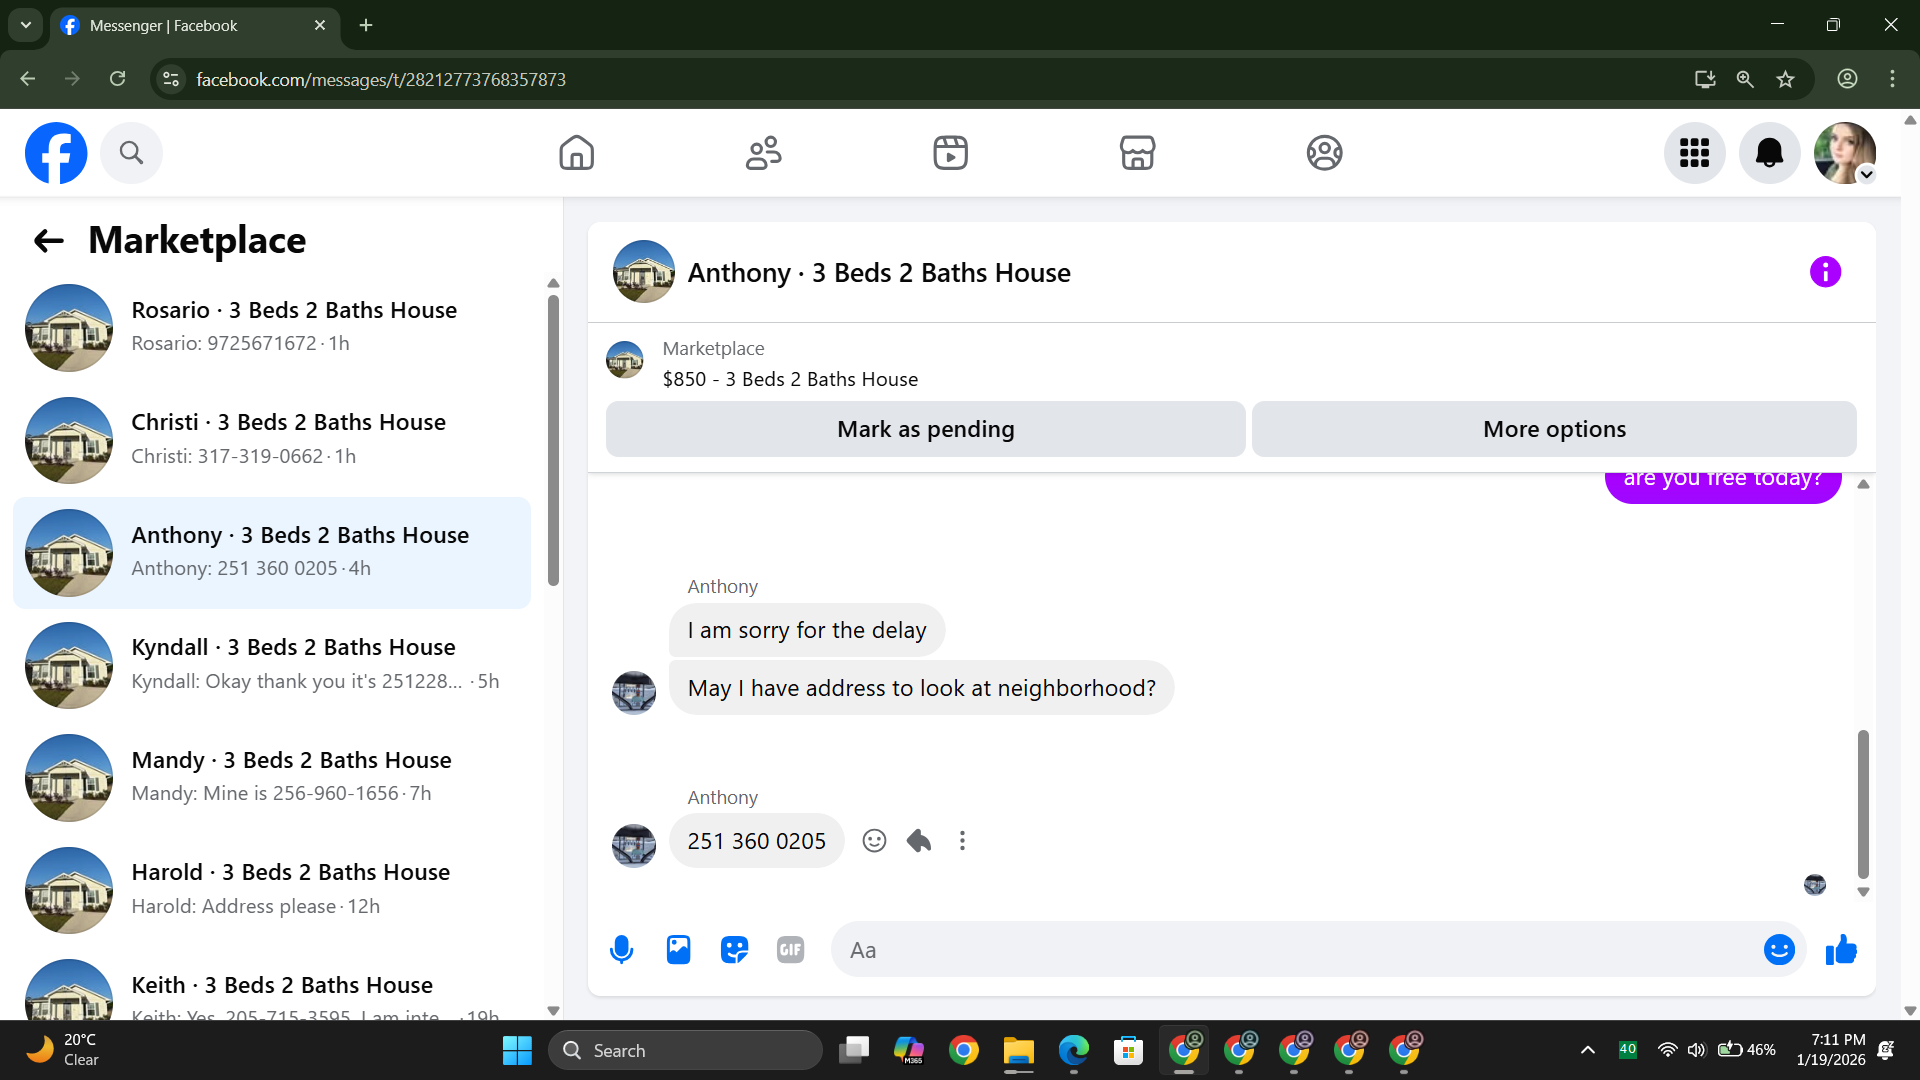
Task: Open the Facebook apps grid menu
Action: click(1694, 153)
